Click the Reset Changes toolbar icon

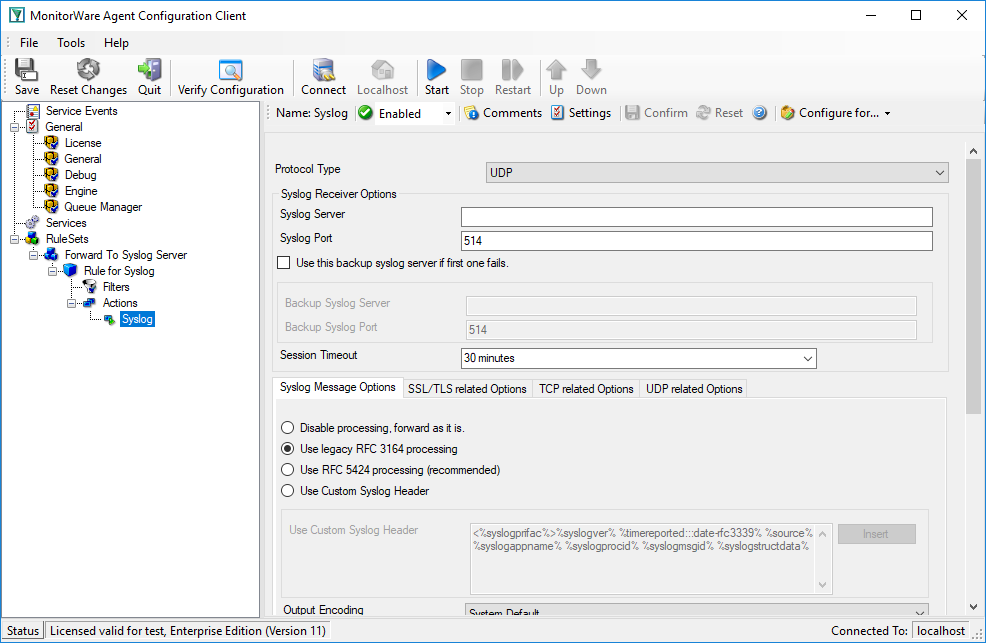click(88, 77)
